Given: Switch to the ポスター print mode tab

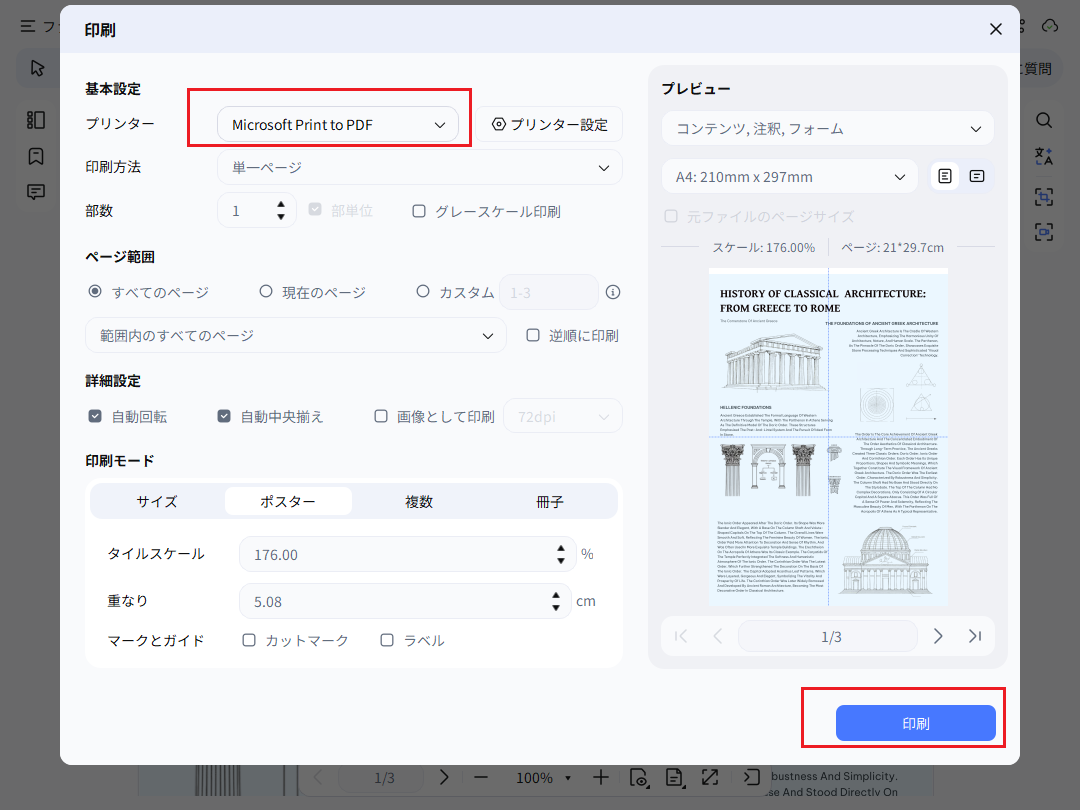Looking at the screenshot, I should tap(288, 501).
